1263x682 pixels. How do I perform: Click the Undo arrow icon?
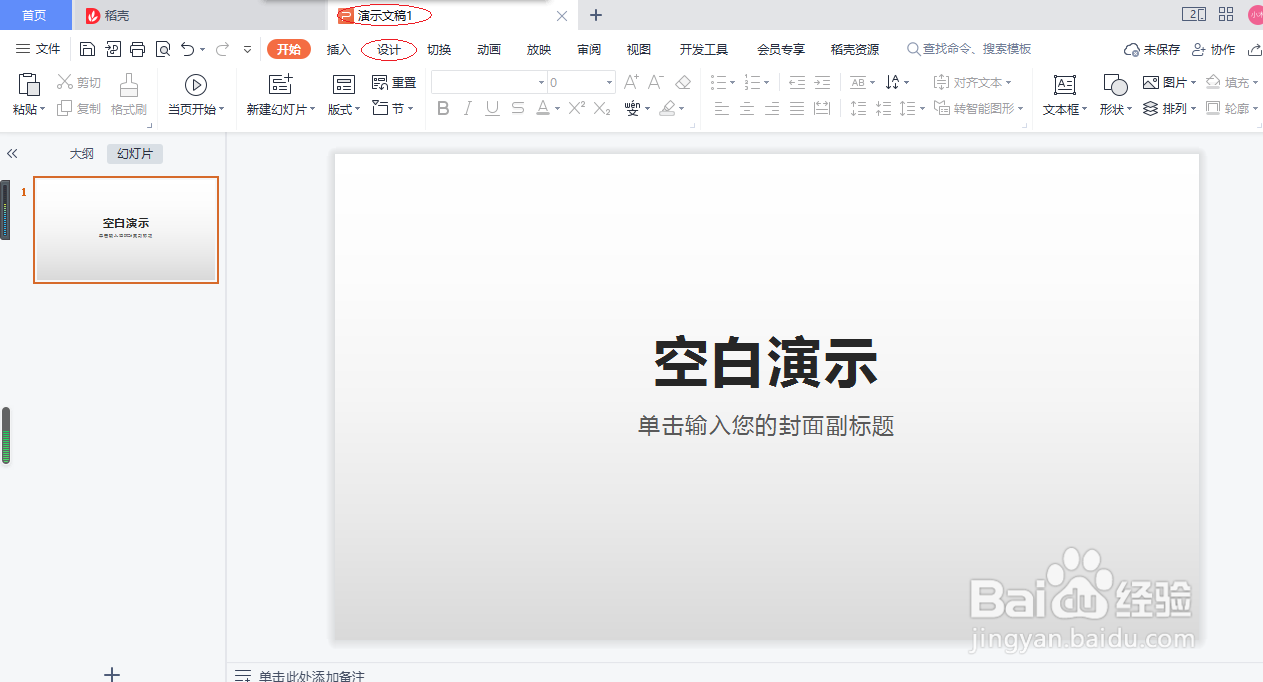(x=187, y=49)
